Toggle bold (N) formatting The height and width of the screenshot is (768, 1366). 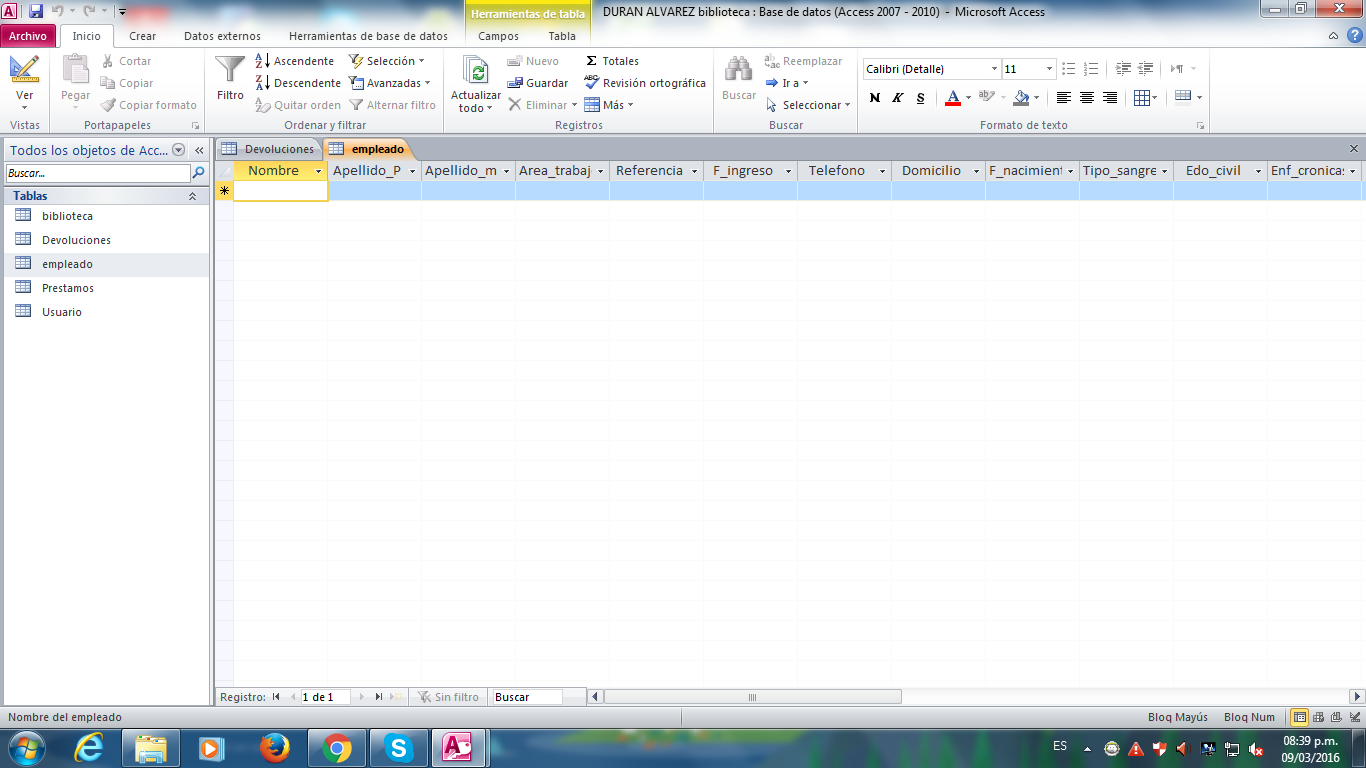875,98
